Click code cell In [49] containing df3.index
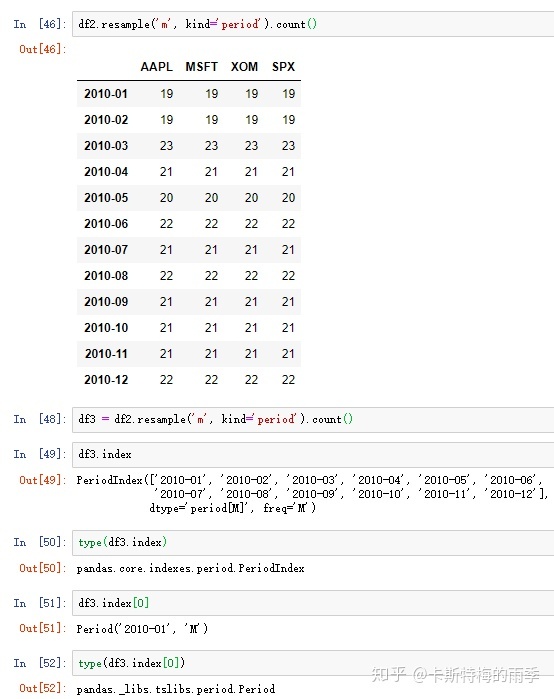 [x=313, y=455]
